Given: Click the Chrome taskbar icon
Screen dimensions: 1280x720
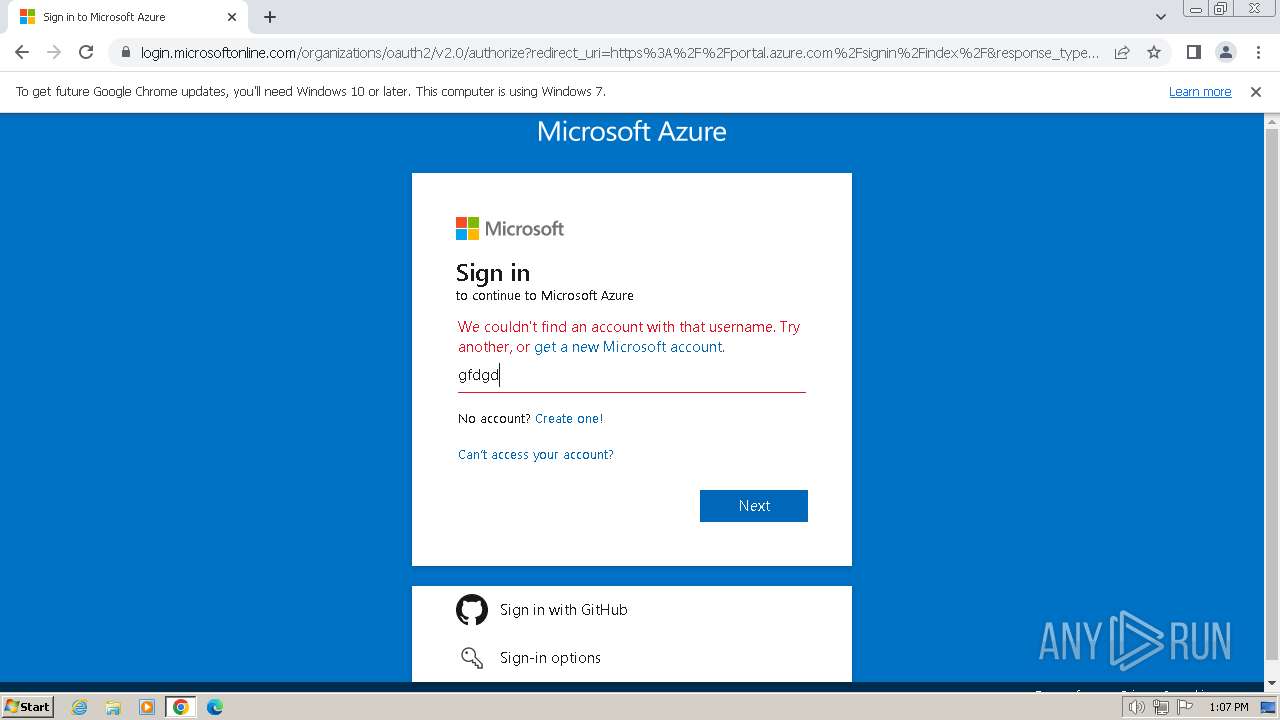Looking at the screenshot, I should (181, 707).
